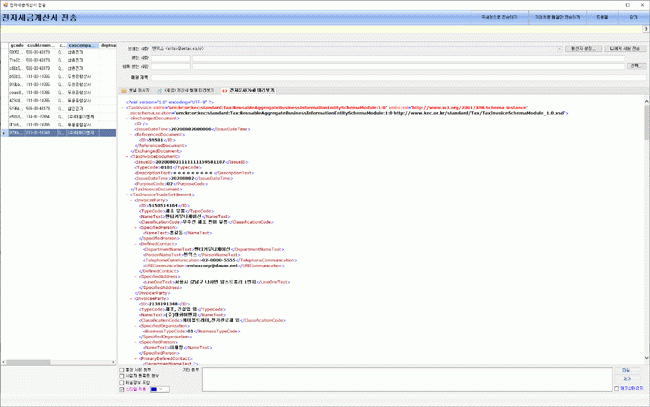Focus the long 받는 사람 address field
650x407 pixels.
click(x=408, y=58)
